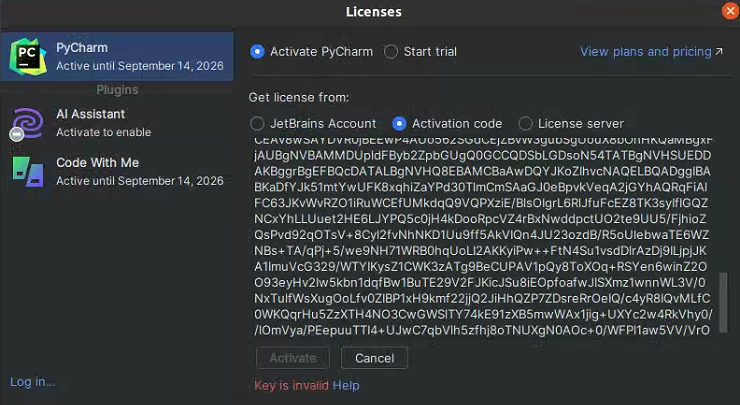Click the Log in link
This screenshot has width=740, height=405.
pyautogui.click(x=33, y=382)
